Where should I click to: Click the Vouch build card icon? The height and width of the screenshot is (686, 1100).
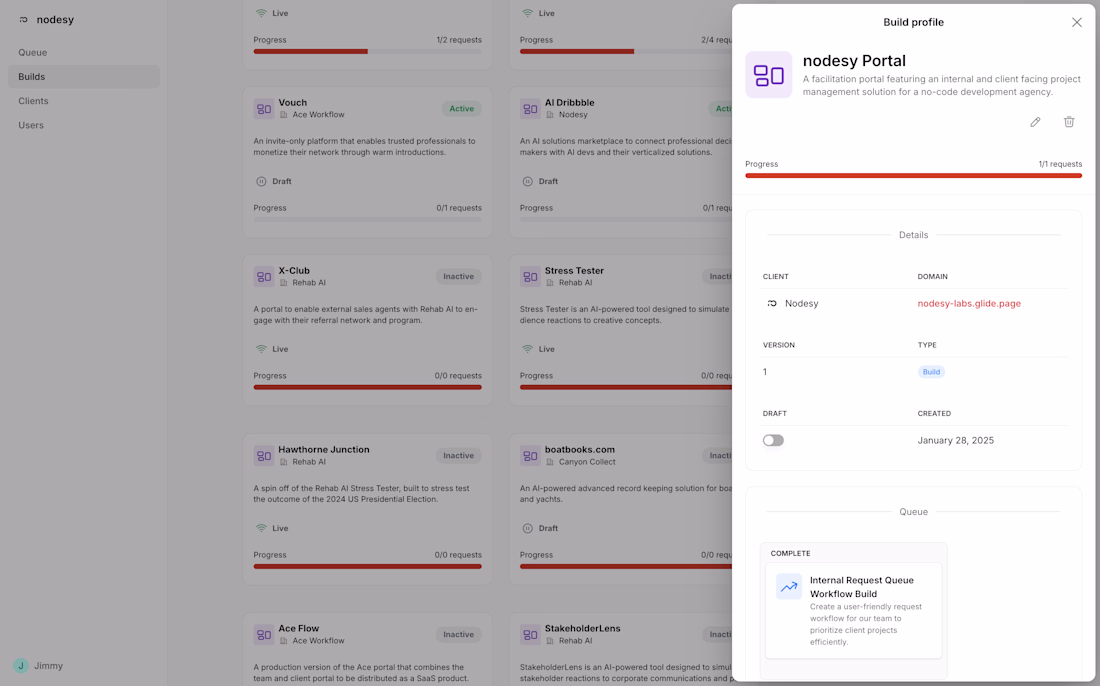coord(264,108)
